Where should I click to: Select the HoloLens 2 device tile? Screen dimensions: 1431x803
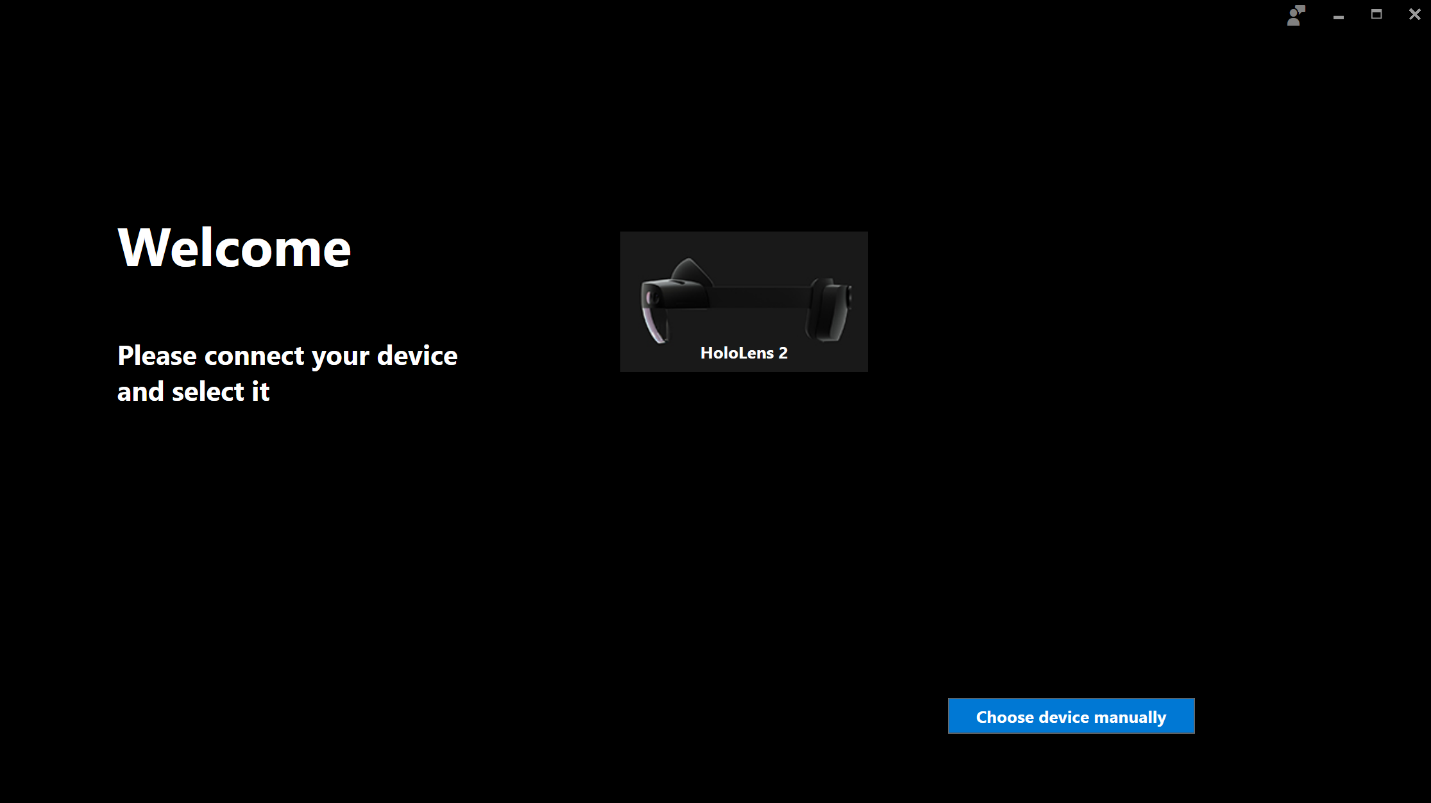[743, 302]
